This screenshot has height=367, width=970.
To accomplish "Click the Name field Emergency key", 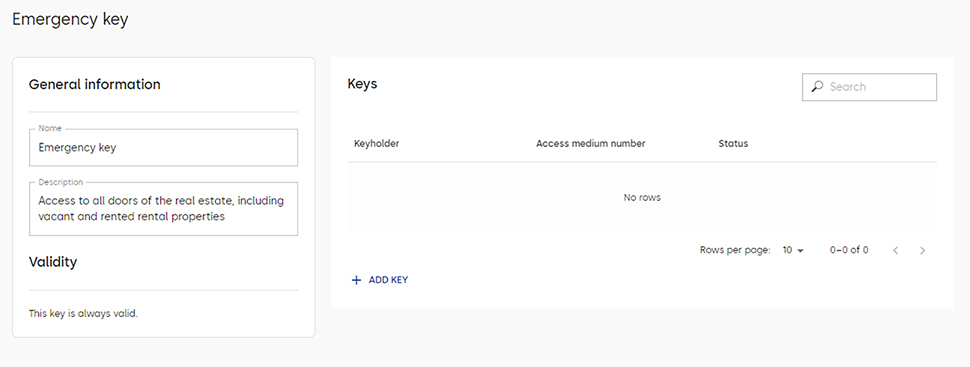I will (x=163, y=147).
